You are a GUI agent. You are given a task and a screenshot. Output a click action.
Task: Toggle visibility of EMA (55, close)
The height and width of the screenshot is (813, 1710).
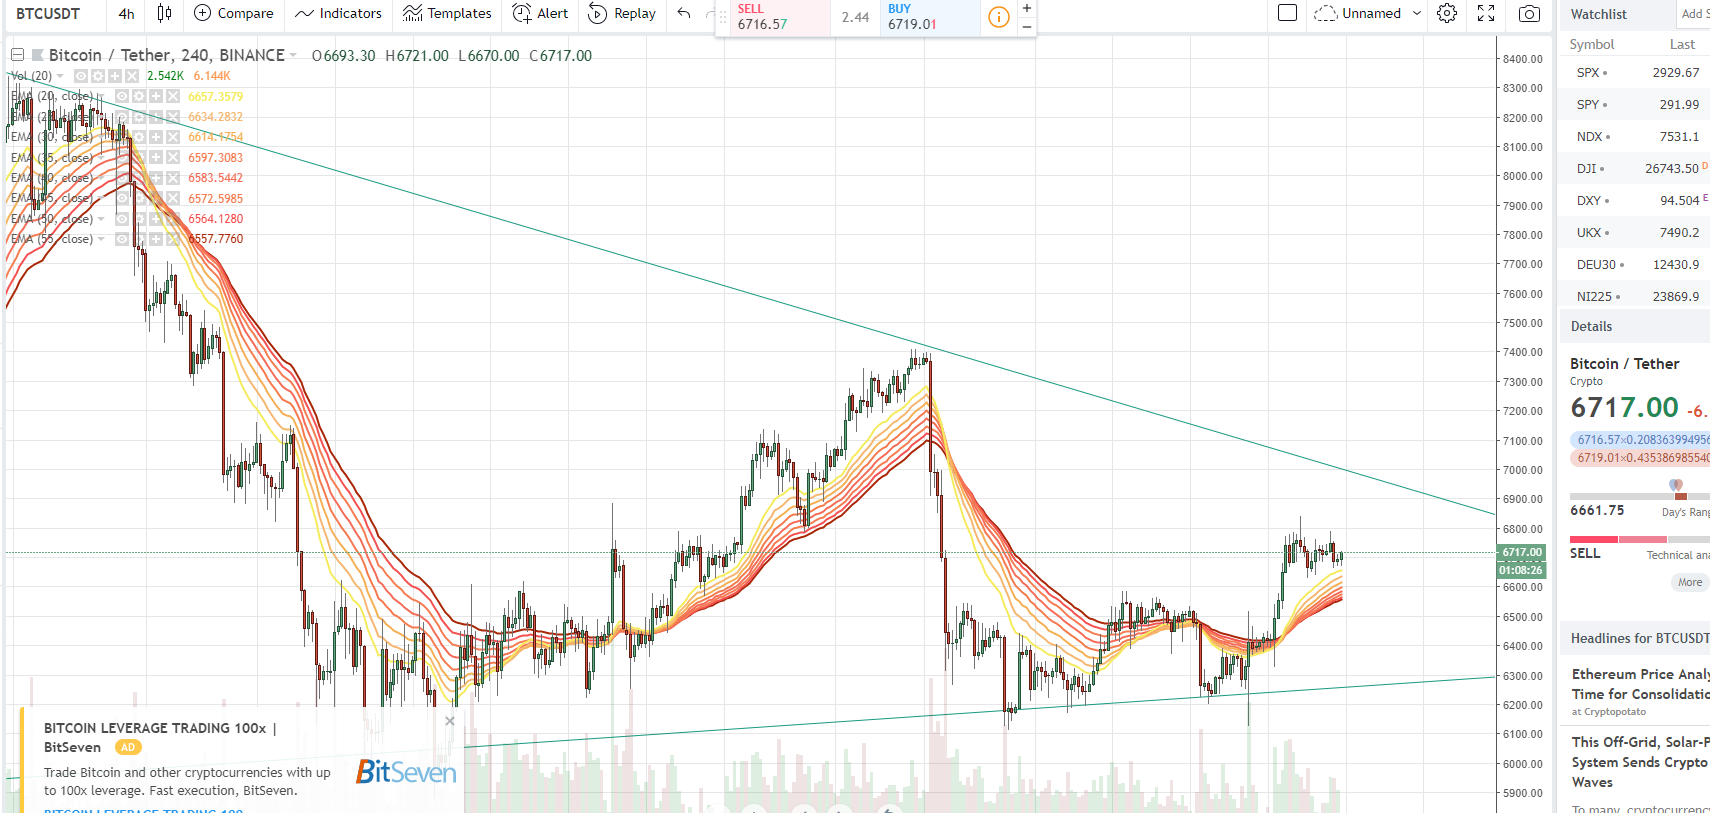coord(121,239)
